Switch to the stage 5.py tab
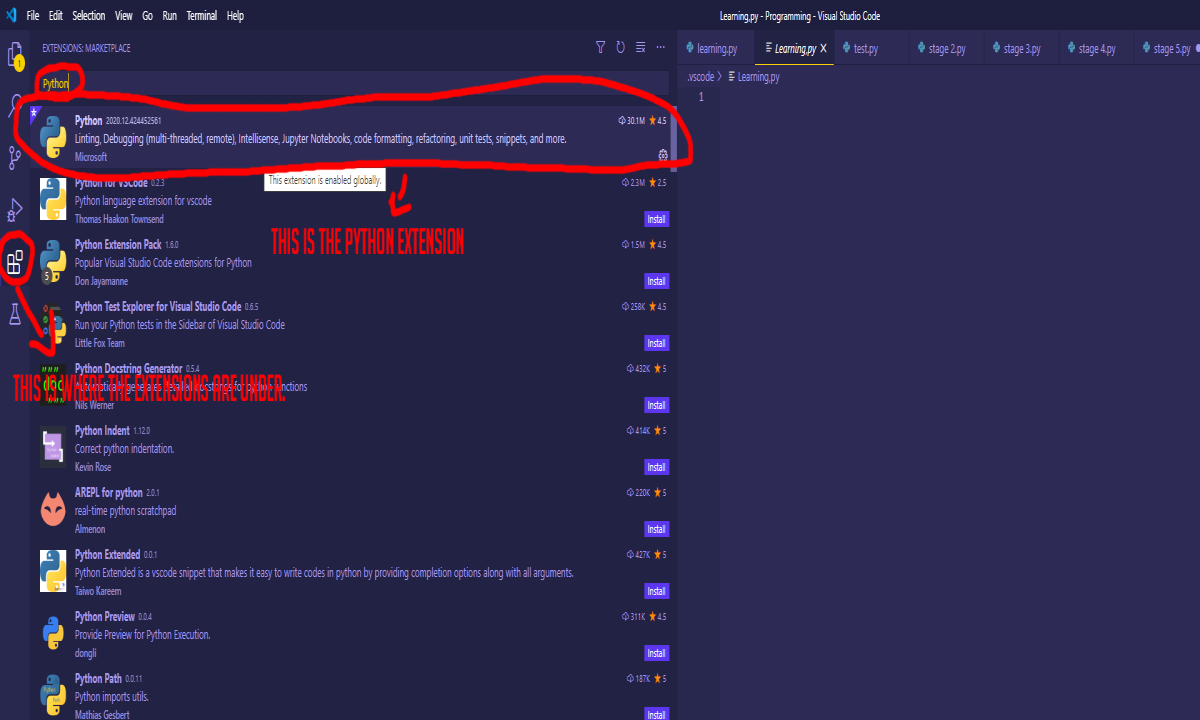This screenshot has height=720, width=1200. coord(1168,49)
